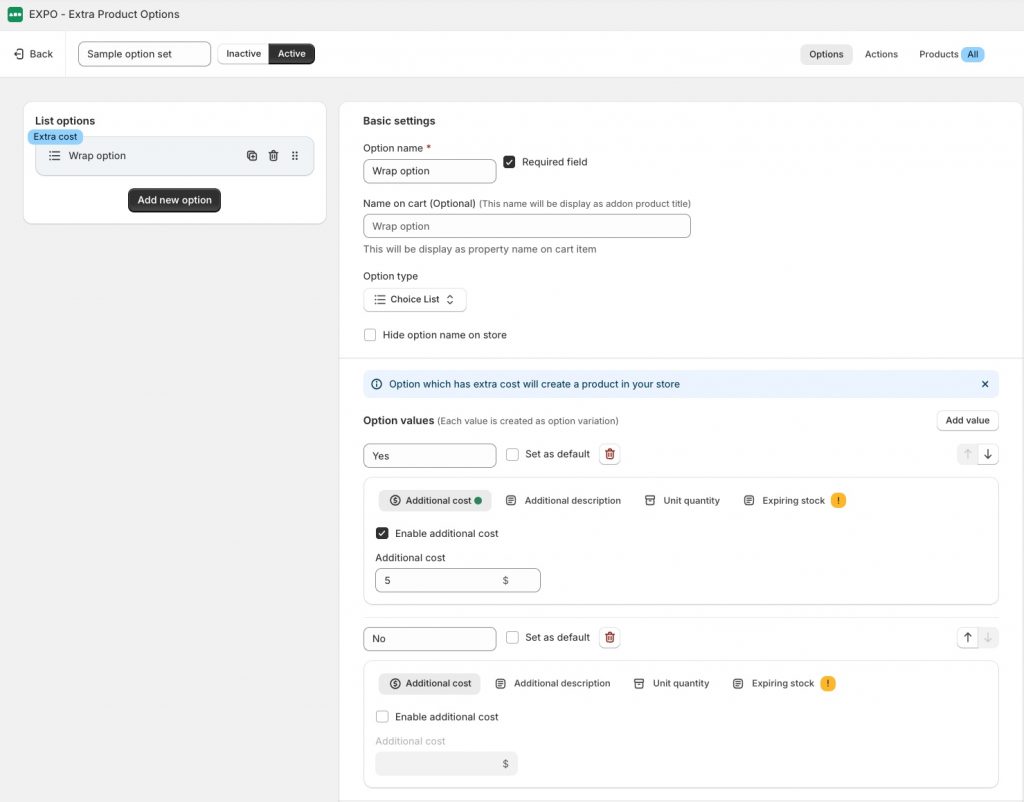
Task: Open Additional description tab for No value
Action: (552, 684)
